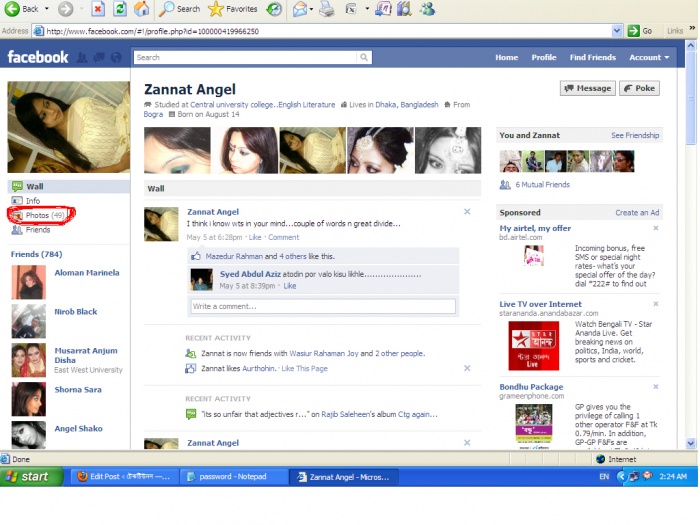Click the Print icon in the toolbar
The height and width of the screenshot is (525, 700).
pyautogui.click(x=326, y=9)
